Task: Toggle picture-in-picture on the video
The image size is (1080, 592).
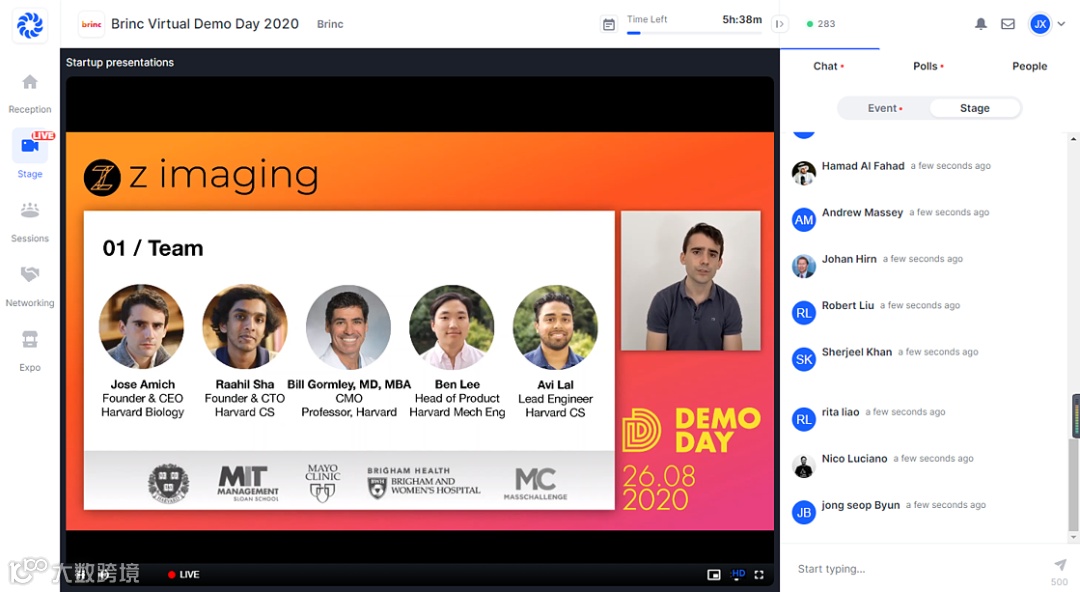Action: [714, 574]
